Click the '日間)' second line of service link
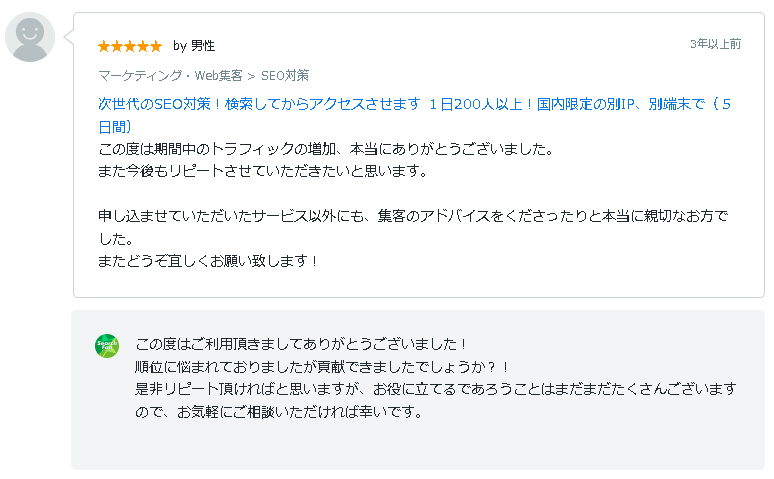 [x=115, y=127]
